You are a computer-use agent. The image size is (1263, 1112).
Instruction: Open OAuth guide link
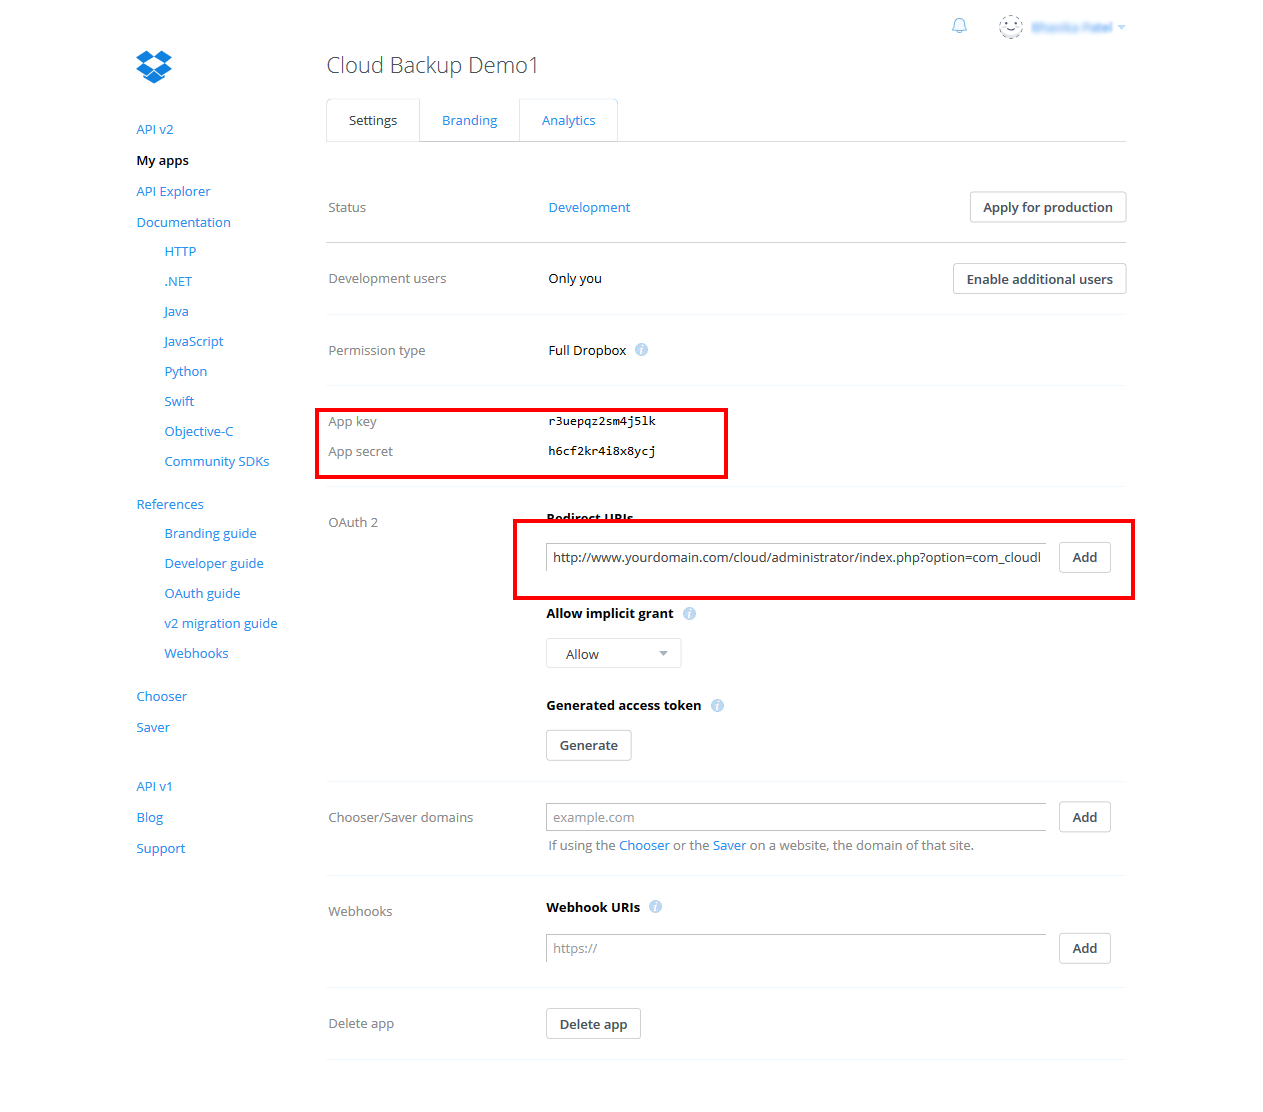tap(202, 594)
